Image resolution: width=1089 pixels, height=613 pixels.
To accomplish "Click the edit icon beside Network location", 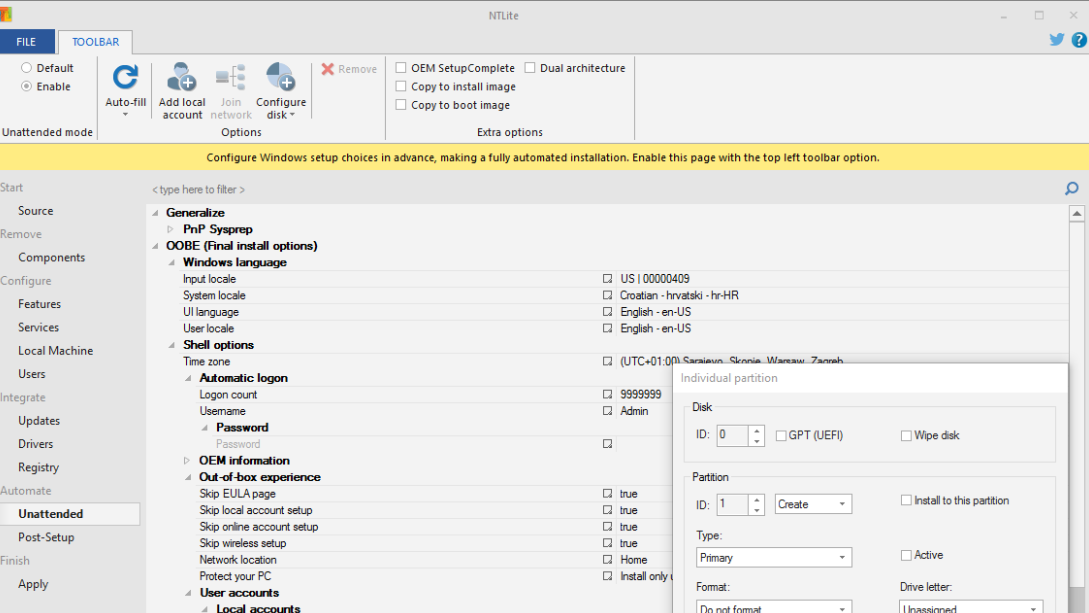I will pyautogui.click(x=608, y=560).
